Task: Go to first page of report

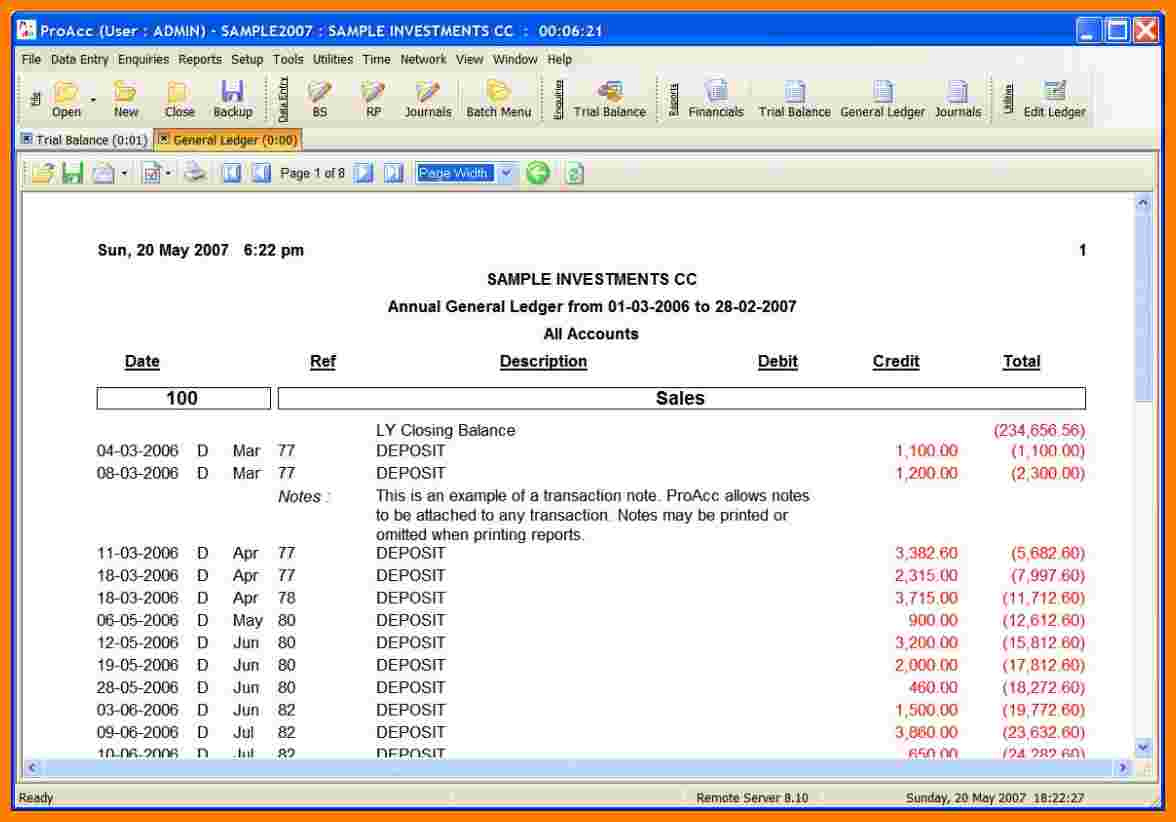Action: pyautogui.click(x=232, y=173)
